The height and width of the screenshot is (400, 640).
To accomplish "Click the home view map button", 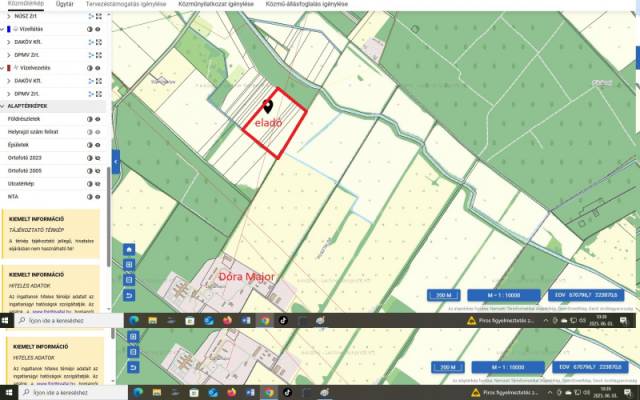I will 128,250.
